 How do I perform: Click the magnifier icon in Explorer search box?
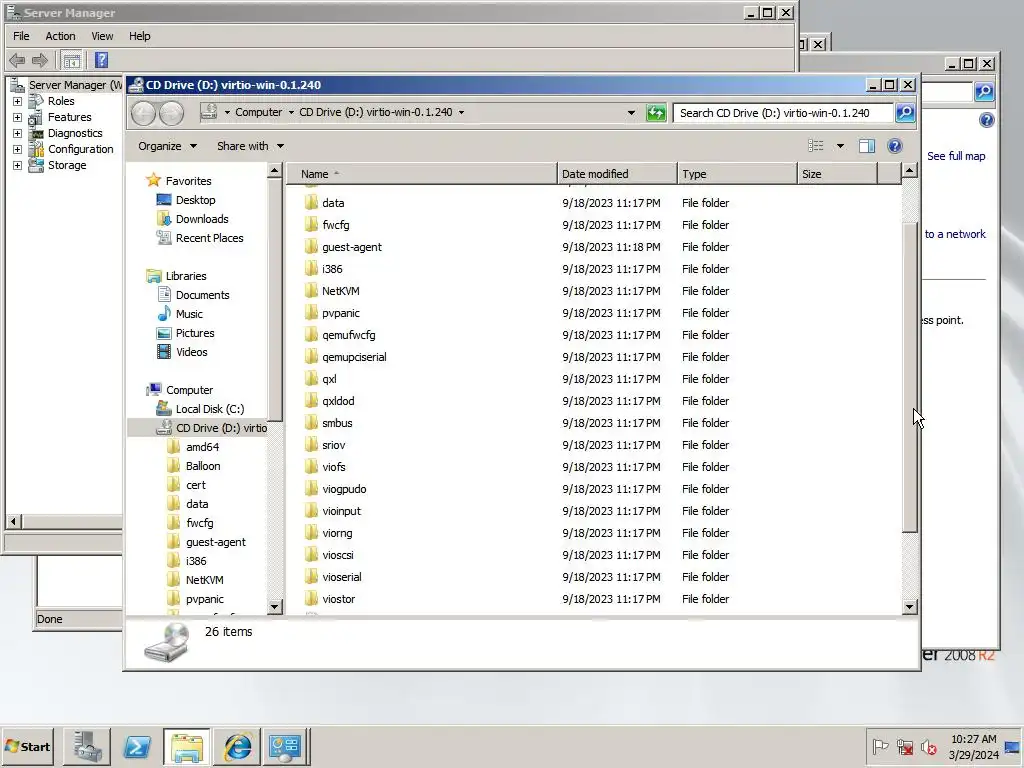click(905, 112)
